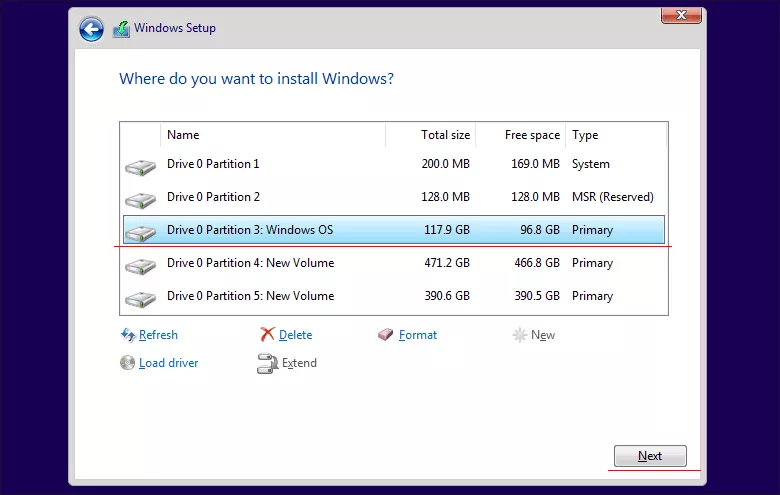Image resolution: width=780 pixels, height=495 pixels.
Task: Click the drive icon for Partition 5
Action: click(x=140, y=299)
